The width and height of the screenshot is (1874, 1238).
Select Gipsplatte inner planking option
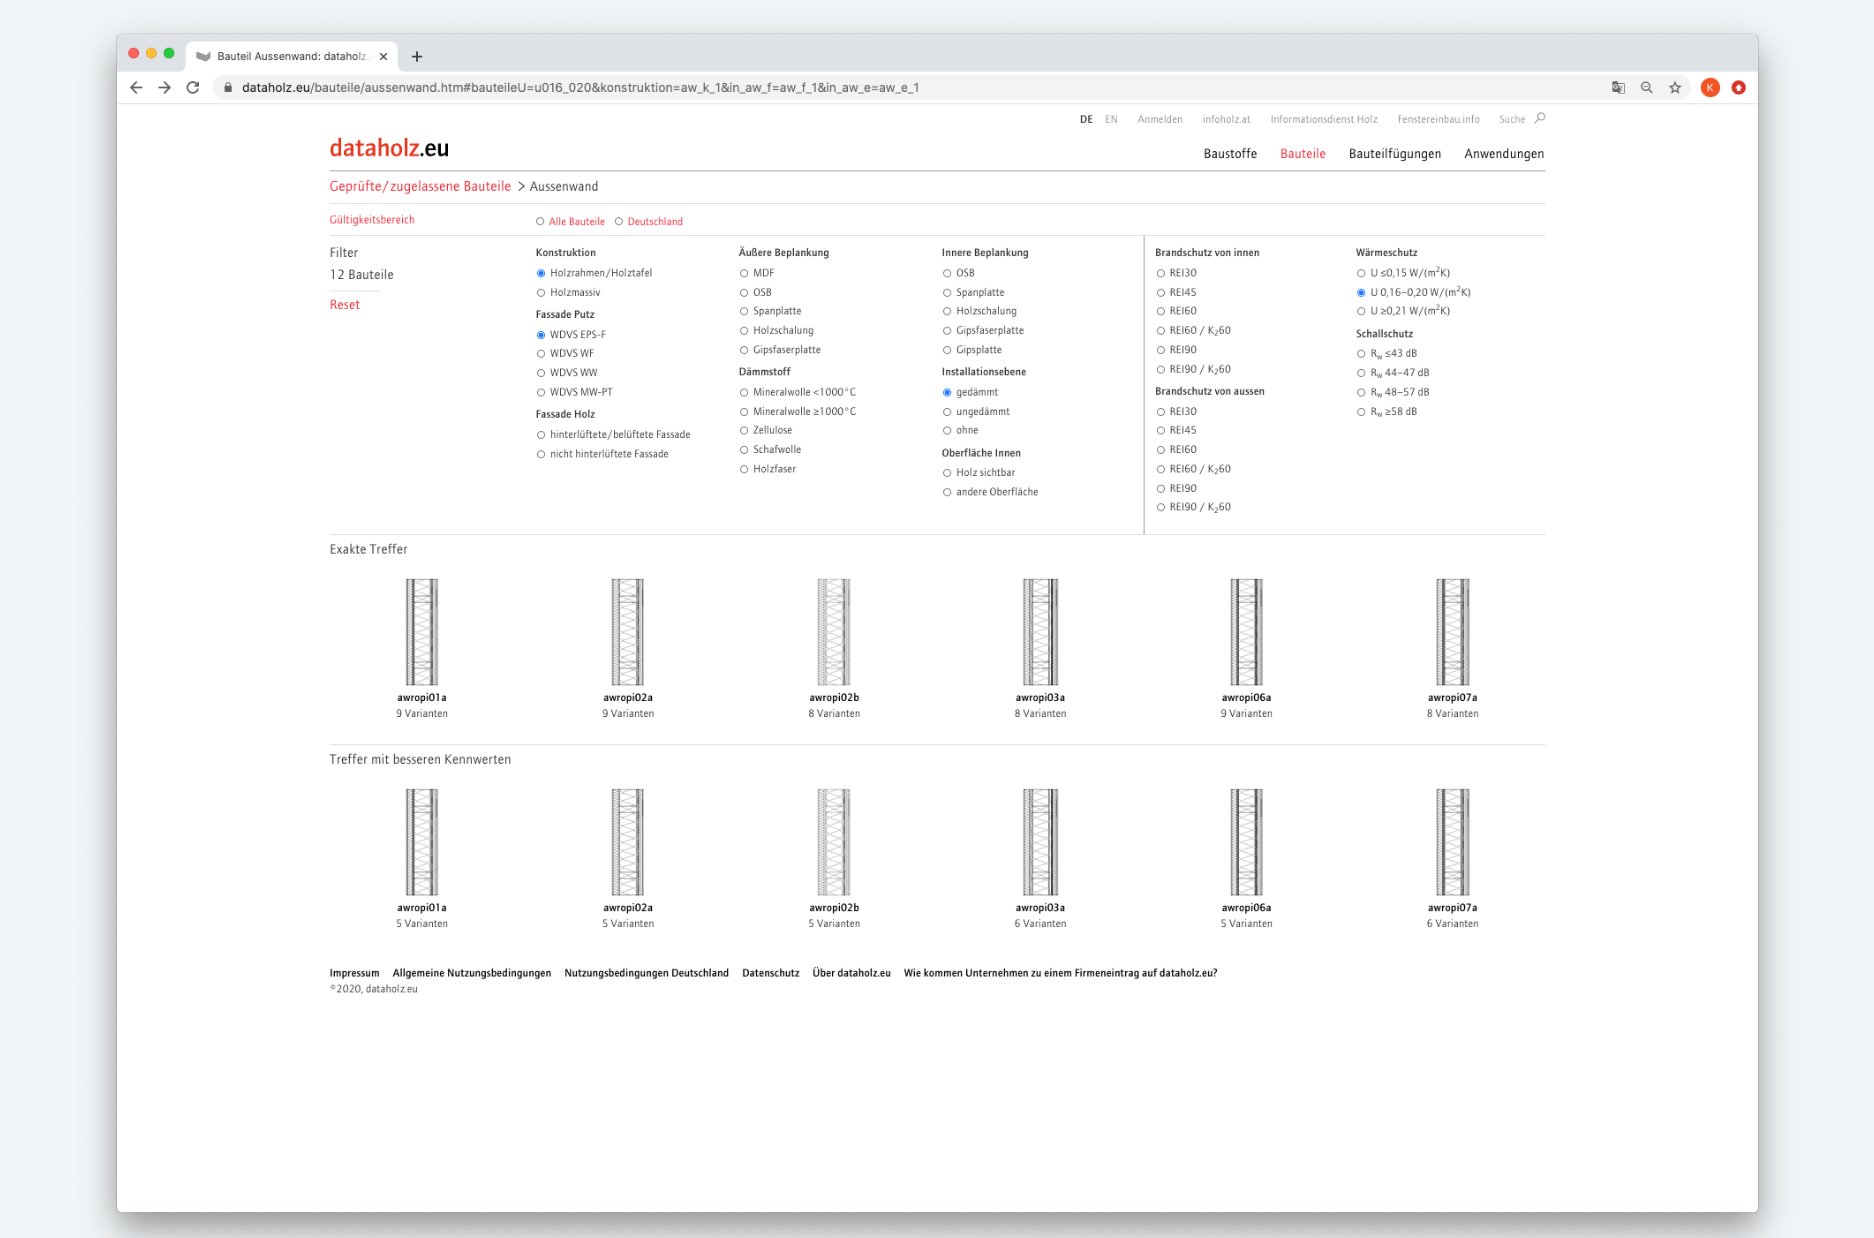click(947, 350)
